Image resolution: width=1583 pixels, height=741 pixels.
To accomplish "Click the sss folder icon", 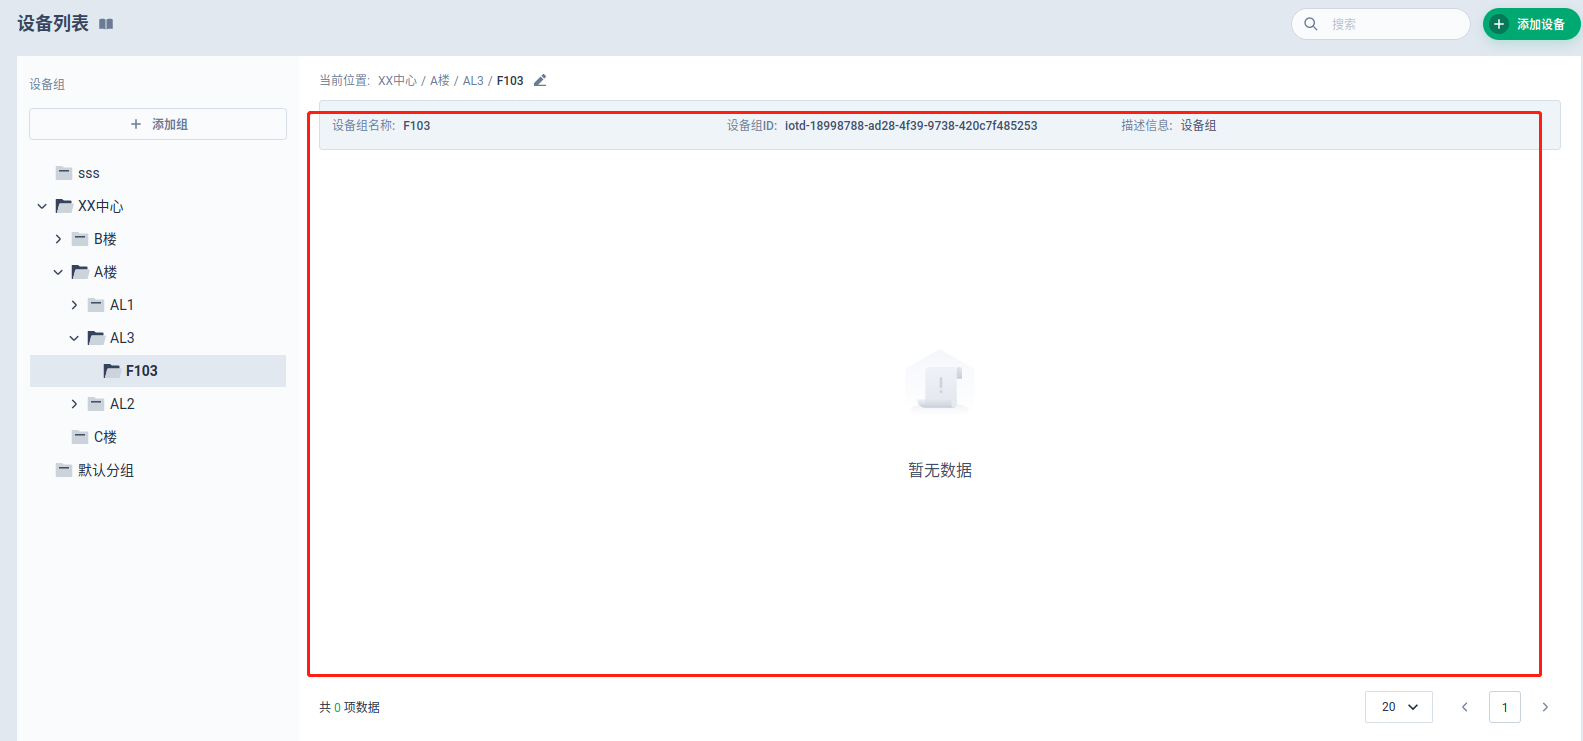I will [64, 173].
